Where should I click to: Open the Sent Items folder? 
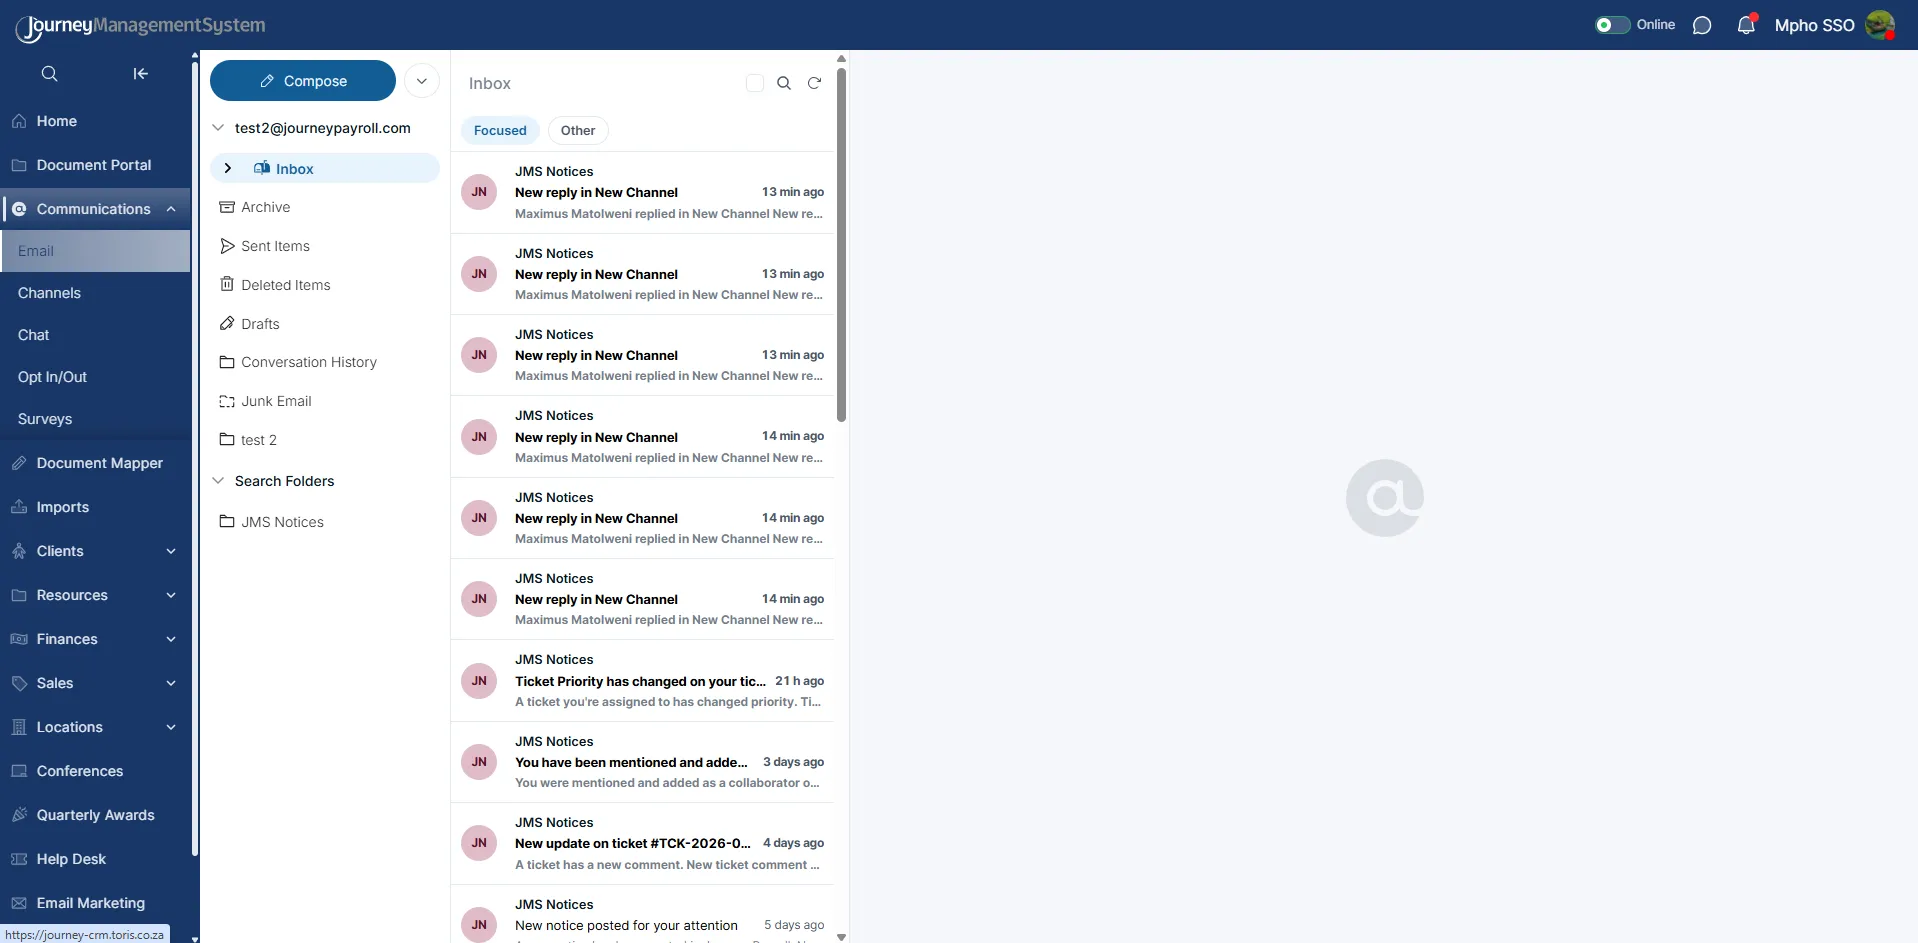[265, 246]
